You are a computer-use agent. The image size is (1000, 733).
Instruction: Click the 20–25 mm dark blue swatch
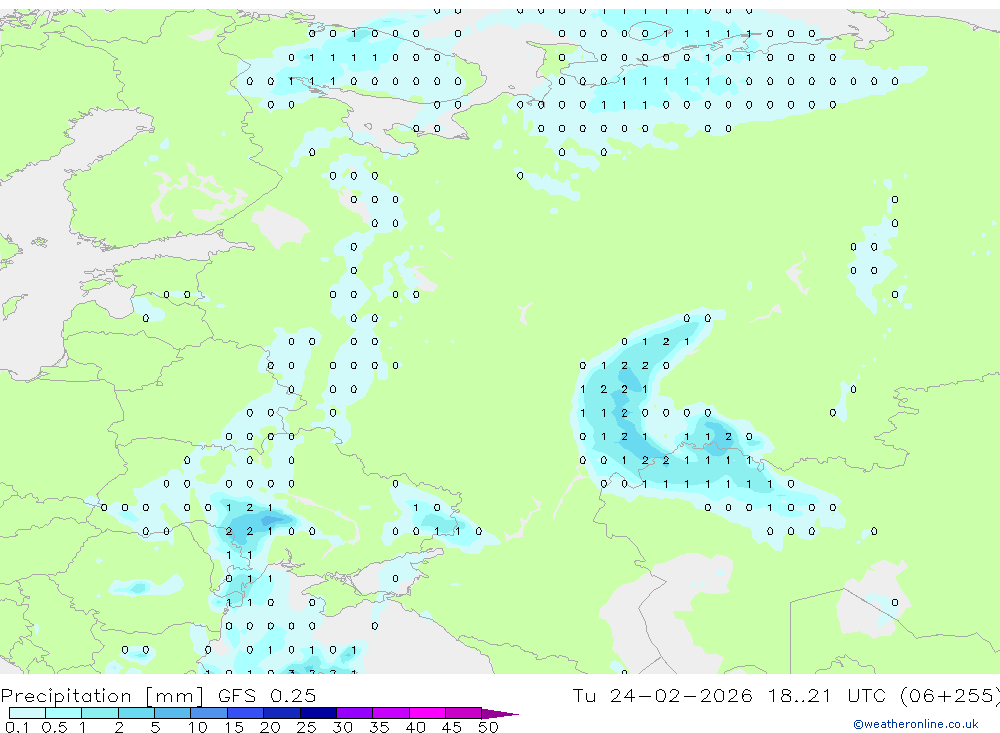point(282,713)
